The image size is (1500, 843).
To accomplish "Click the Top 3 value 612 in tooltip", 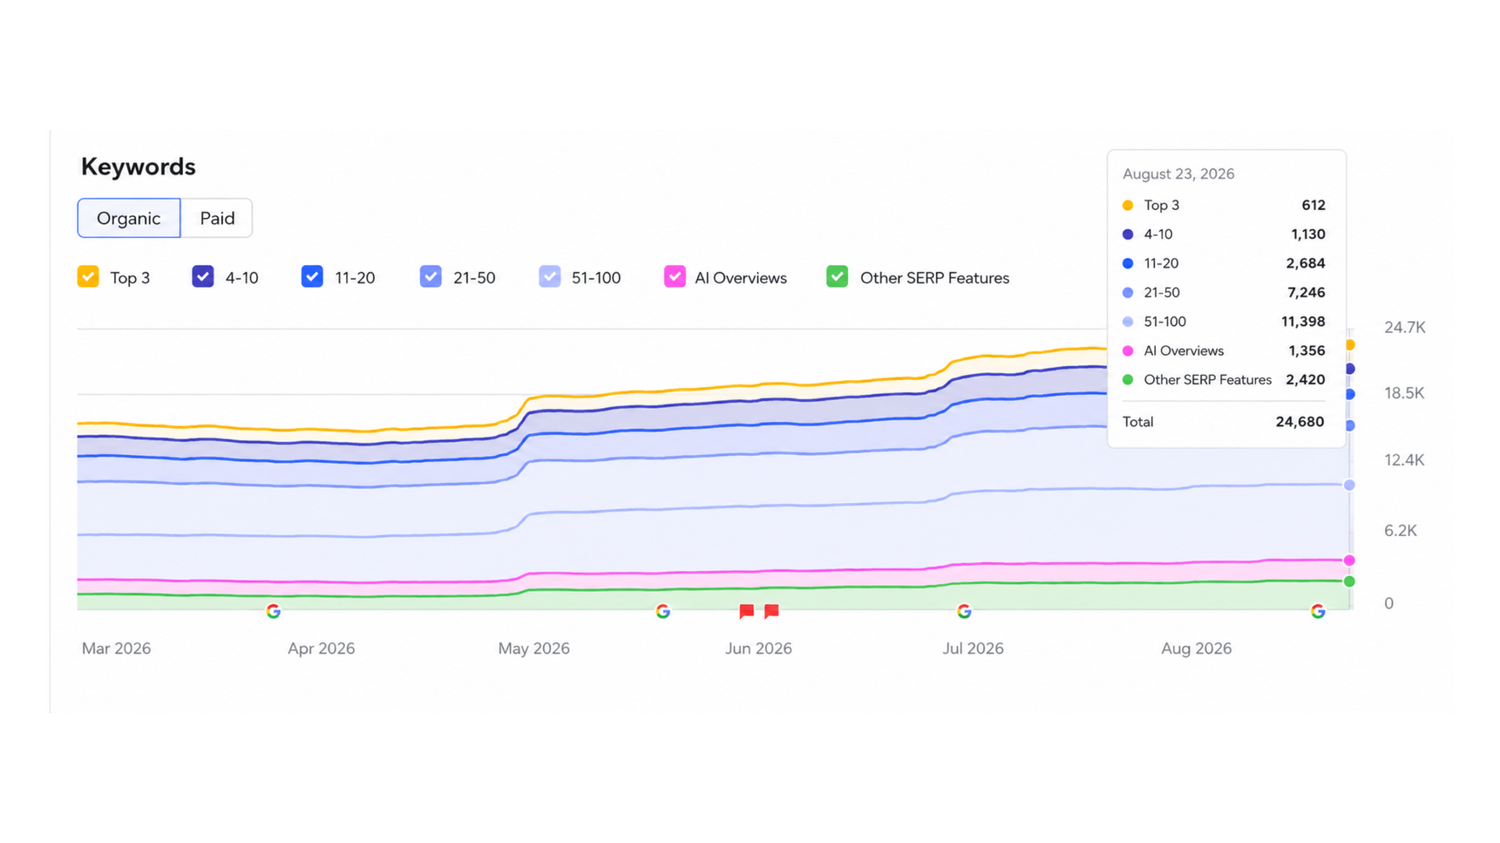I will (1313, 205).
